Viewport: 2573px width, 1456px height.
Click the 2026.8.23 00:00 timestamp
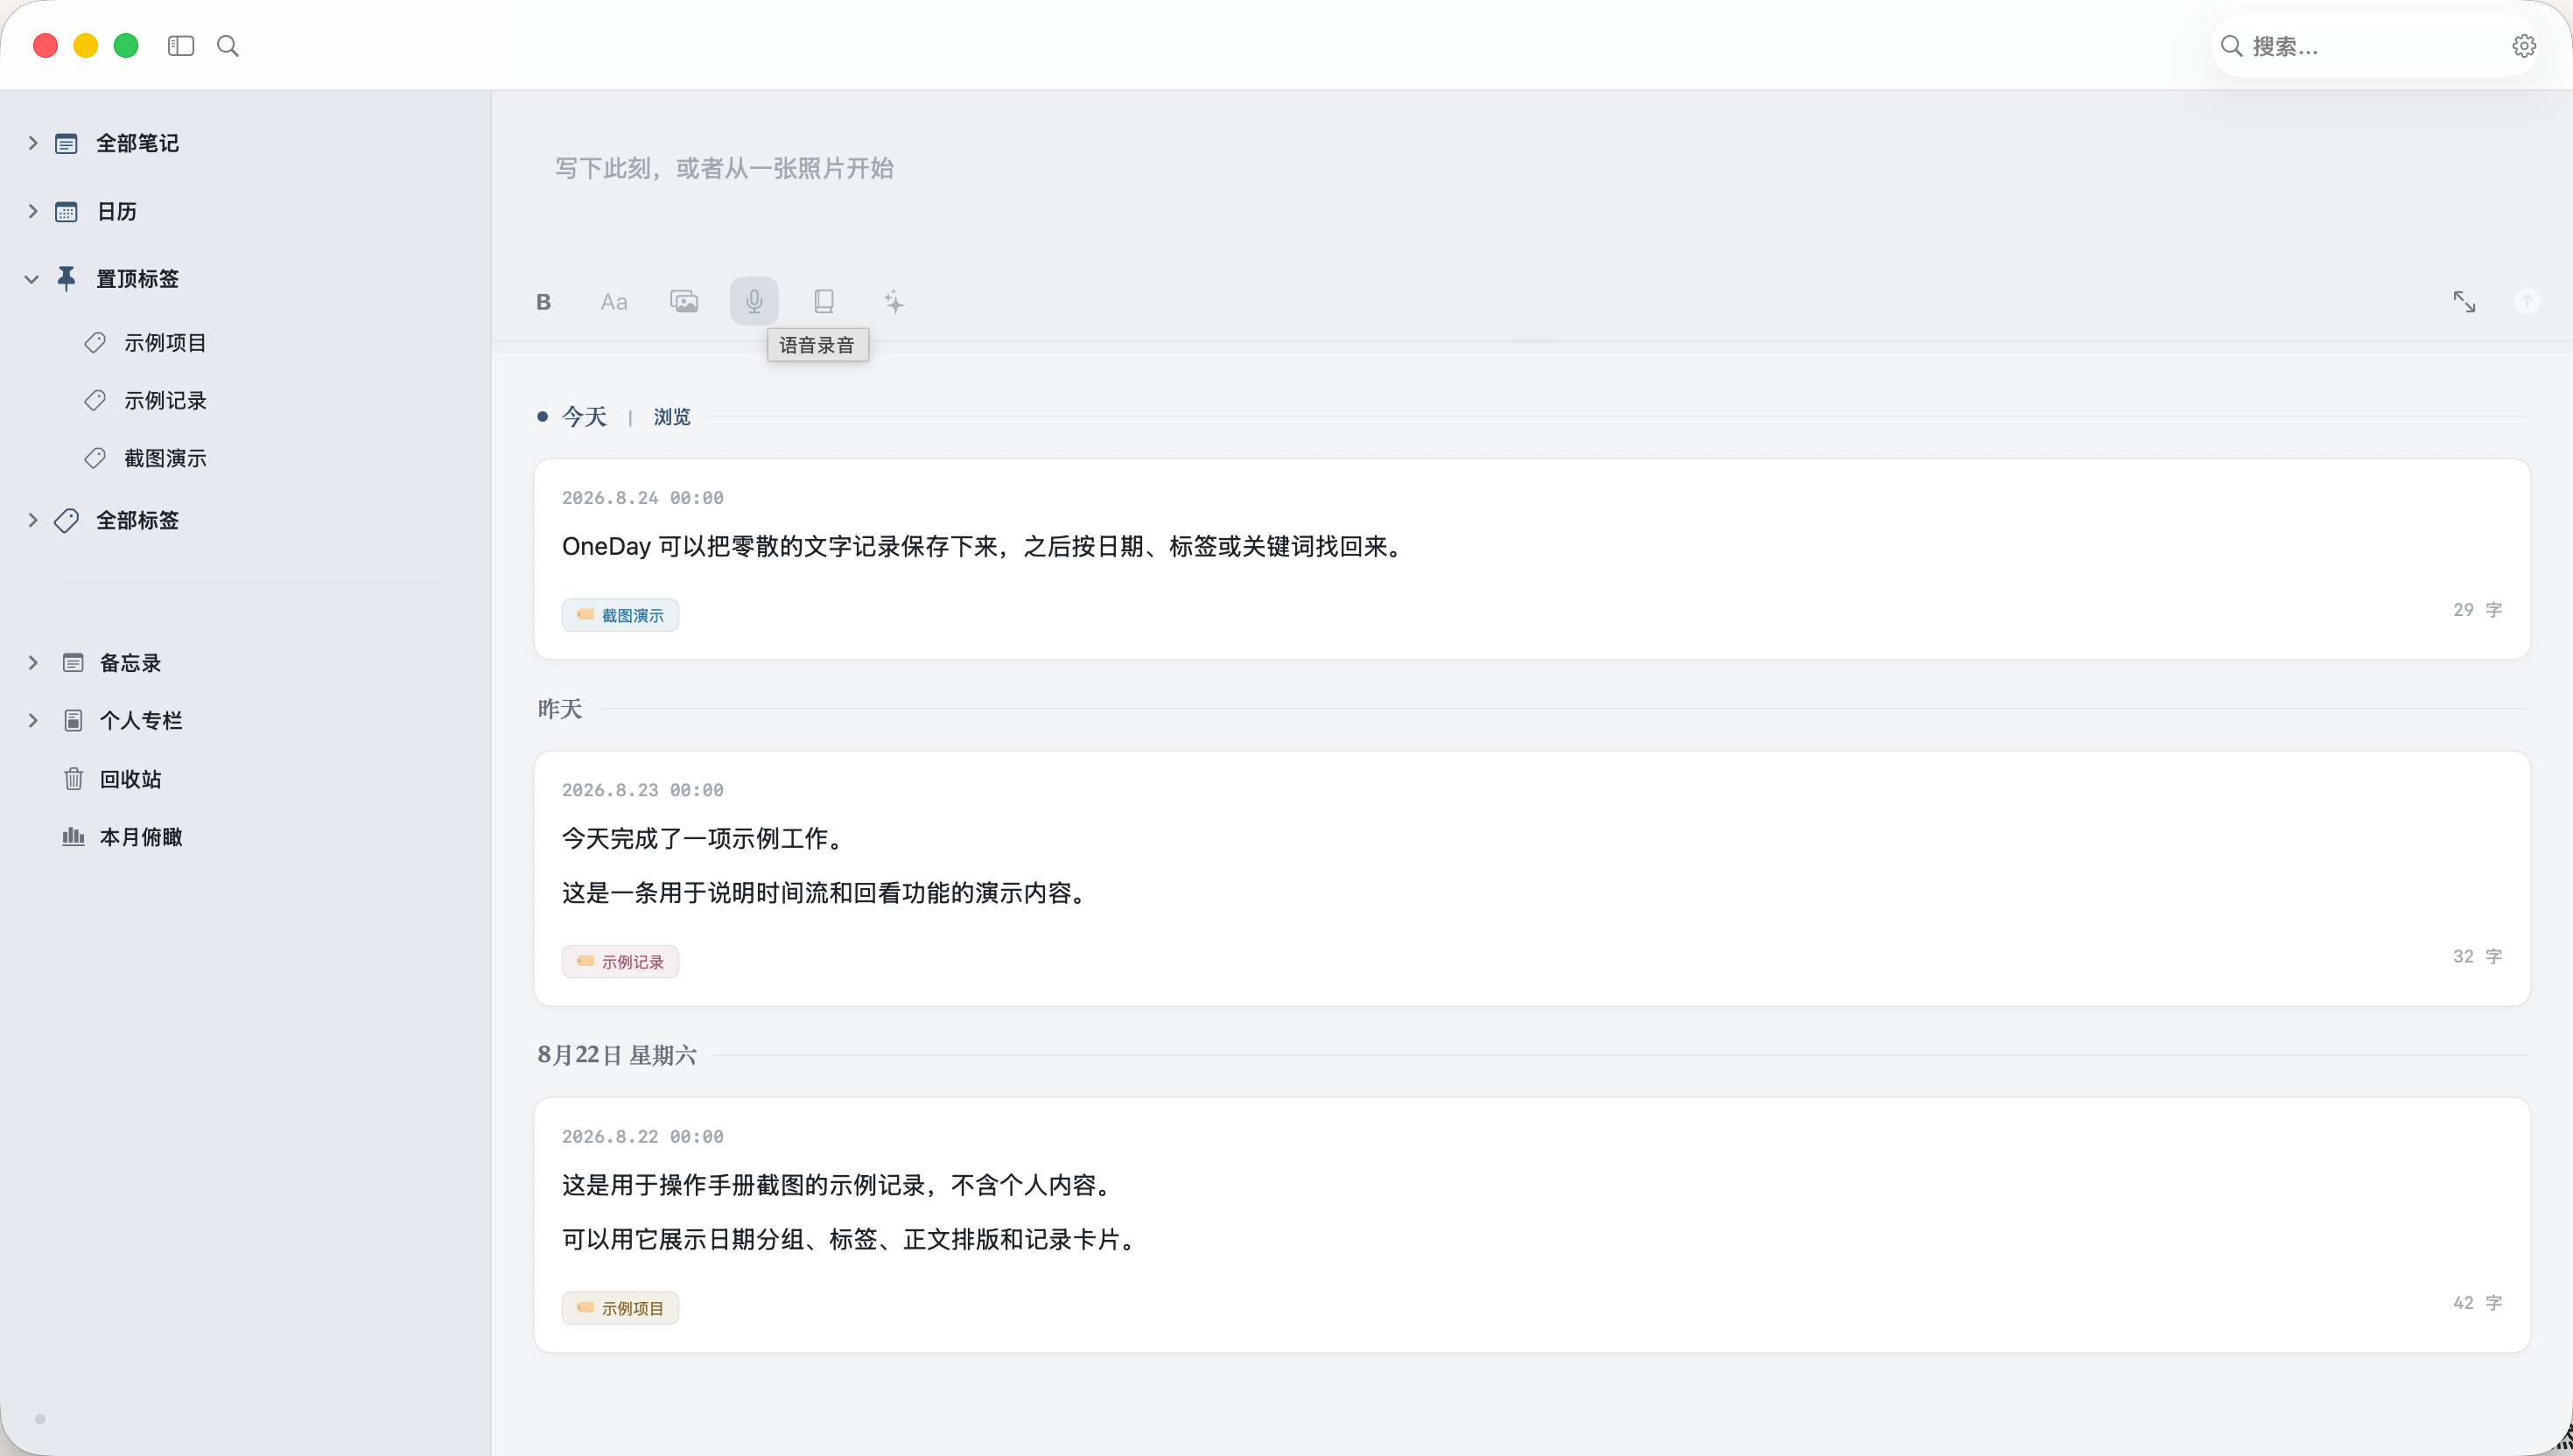pyautogui.click(x=643, y=790)
